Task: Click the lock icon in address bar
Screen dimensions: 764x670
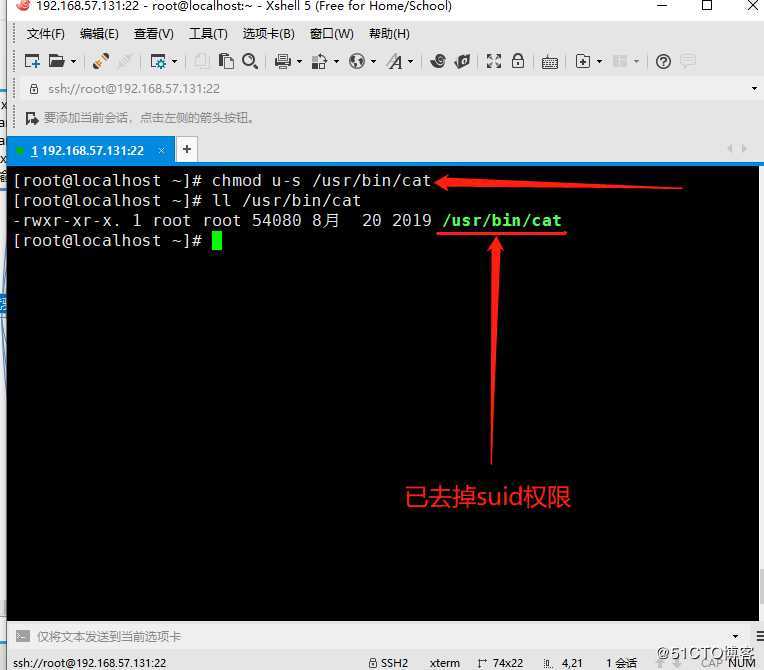Action: 34,89
